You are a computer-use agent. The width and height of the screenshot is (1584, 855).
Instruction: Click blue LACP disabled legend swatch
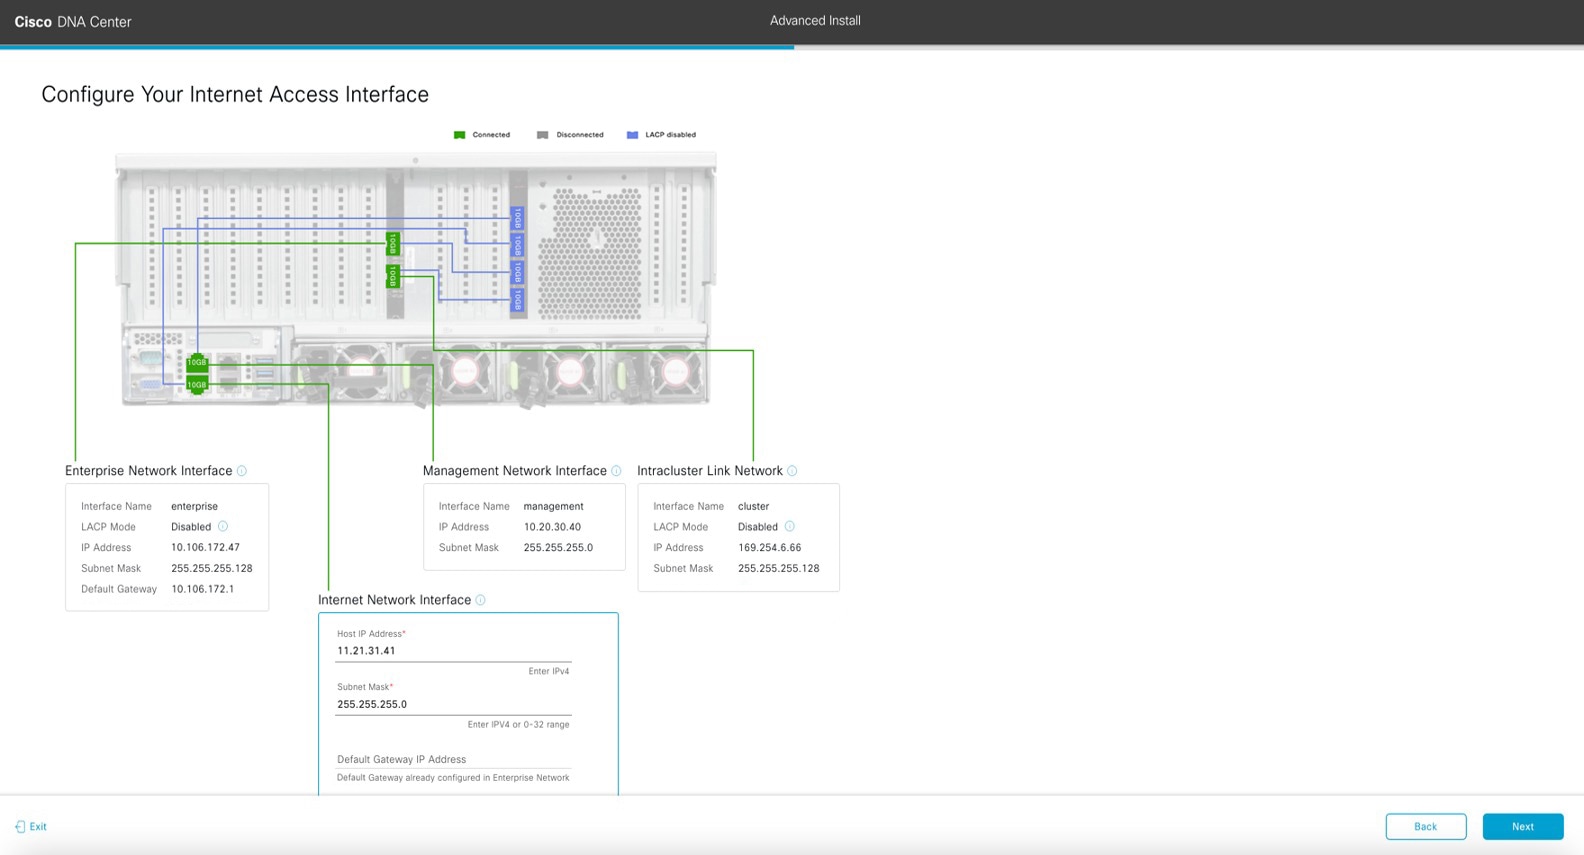point(632,135)
